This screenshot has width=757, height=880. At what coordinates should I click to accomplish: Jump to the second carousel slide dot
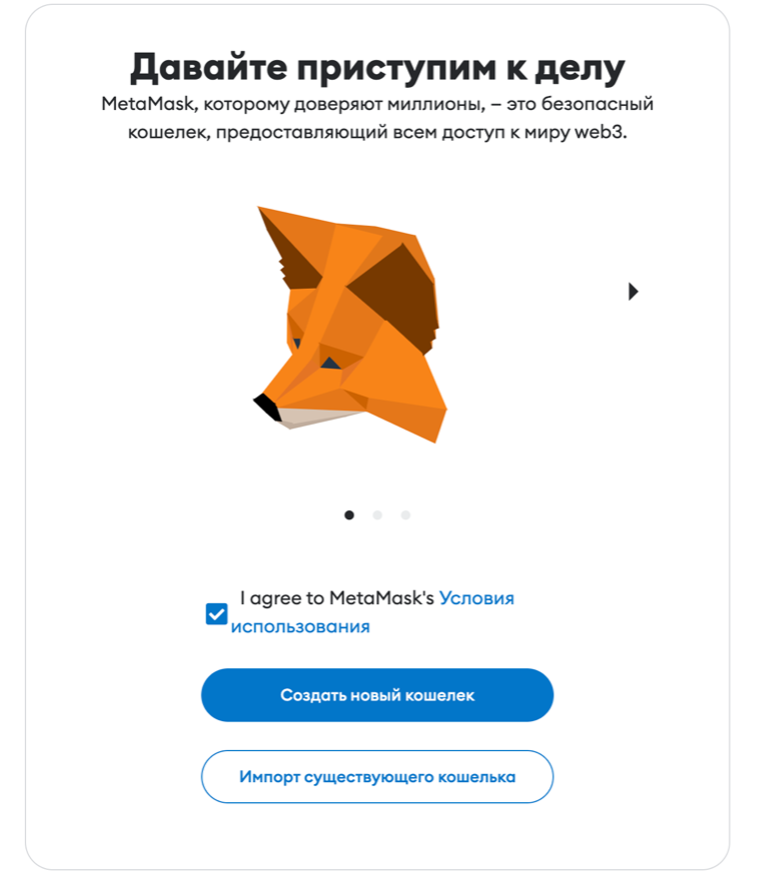point(378,515)
